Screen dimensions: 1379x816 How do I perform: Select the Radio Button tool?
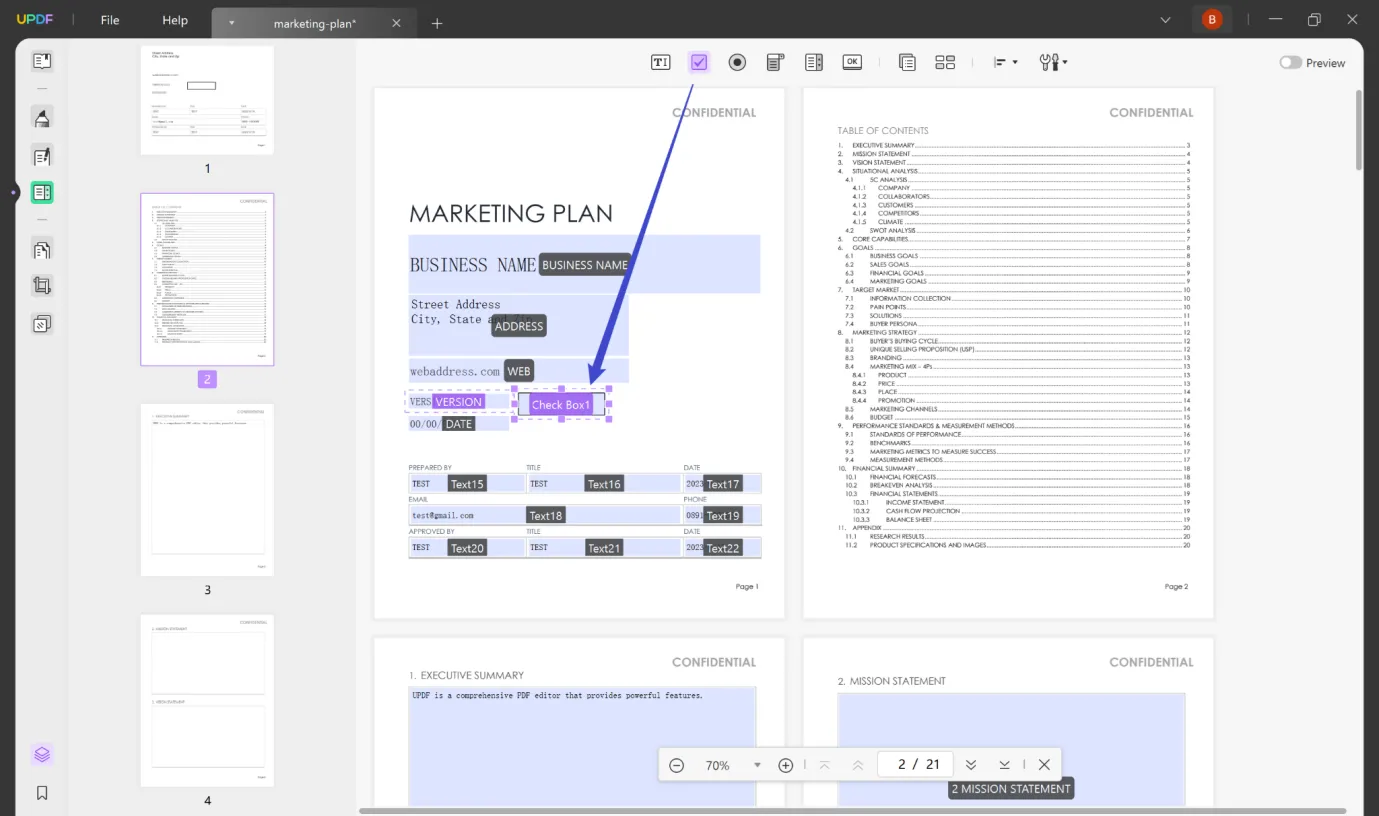point(737,62)
